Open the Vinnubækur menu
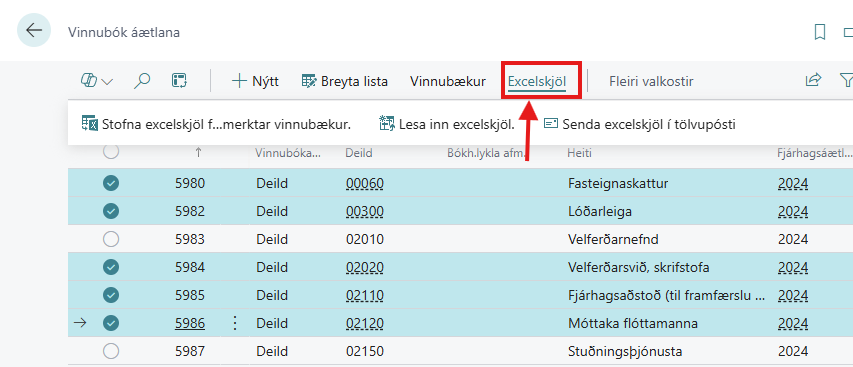 (x=448, y=82)
